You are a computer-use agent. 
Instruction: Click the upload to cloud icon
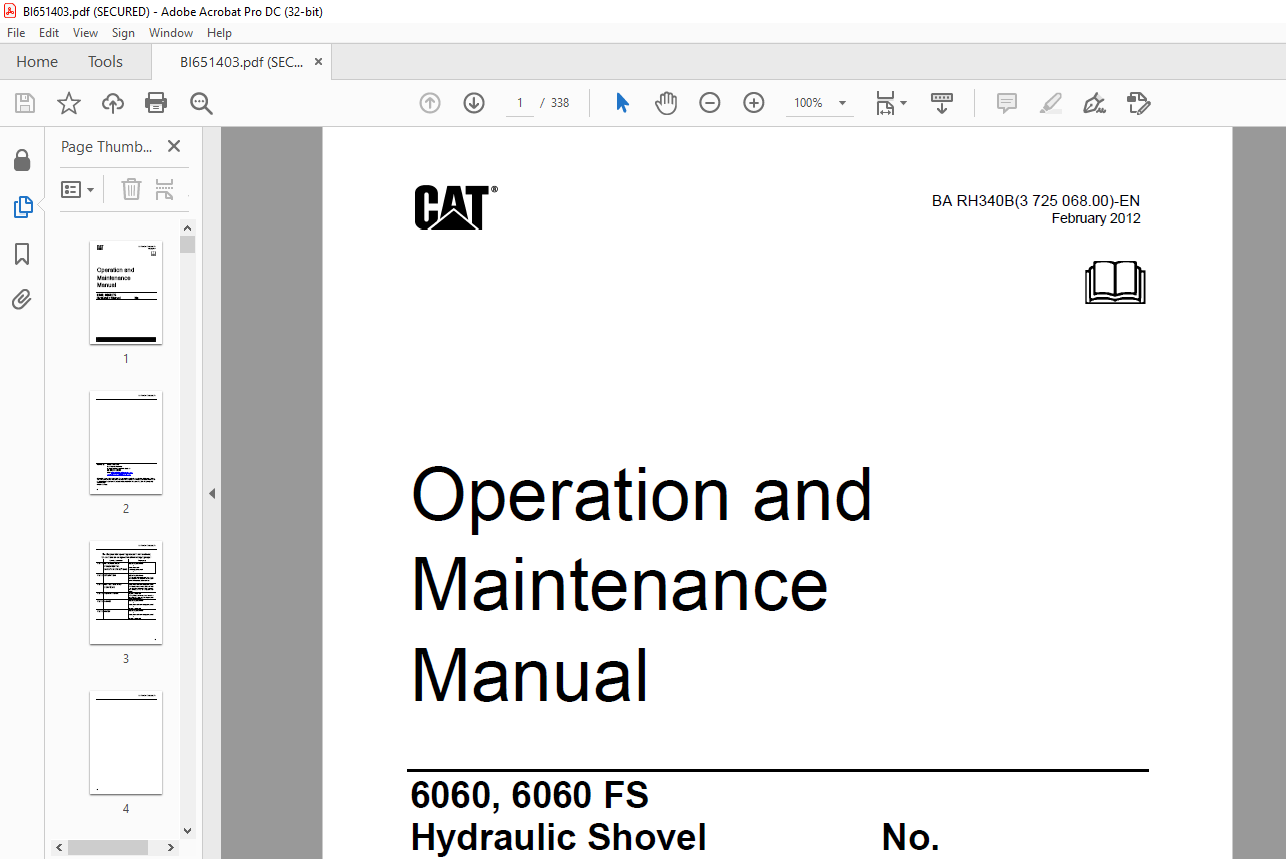point(113,103)
